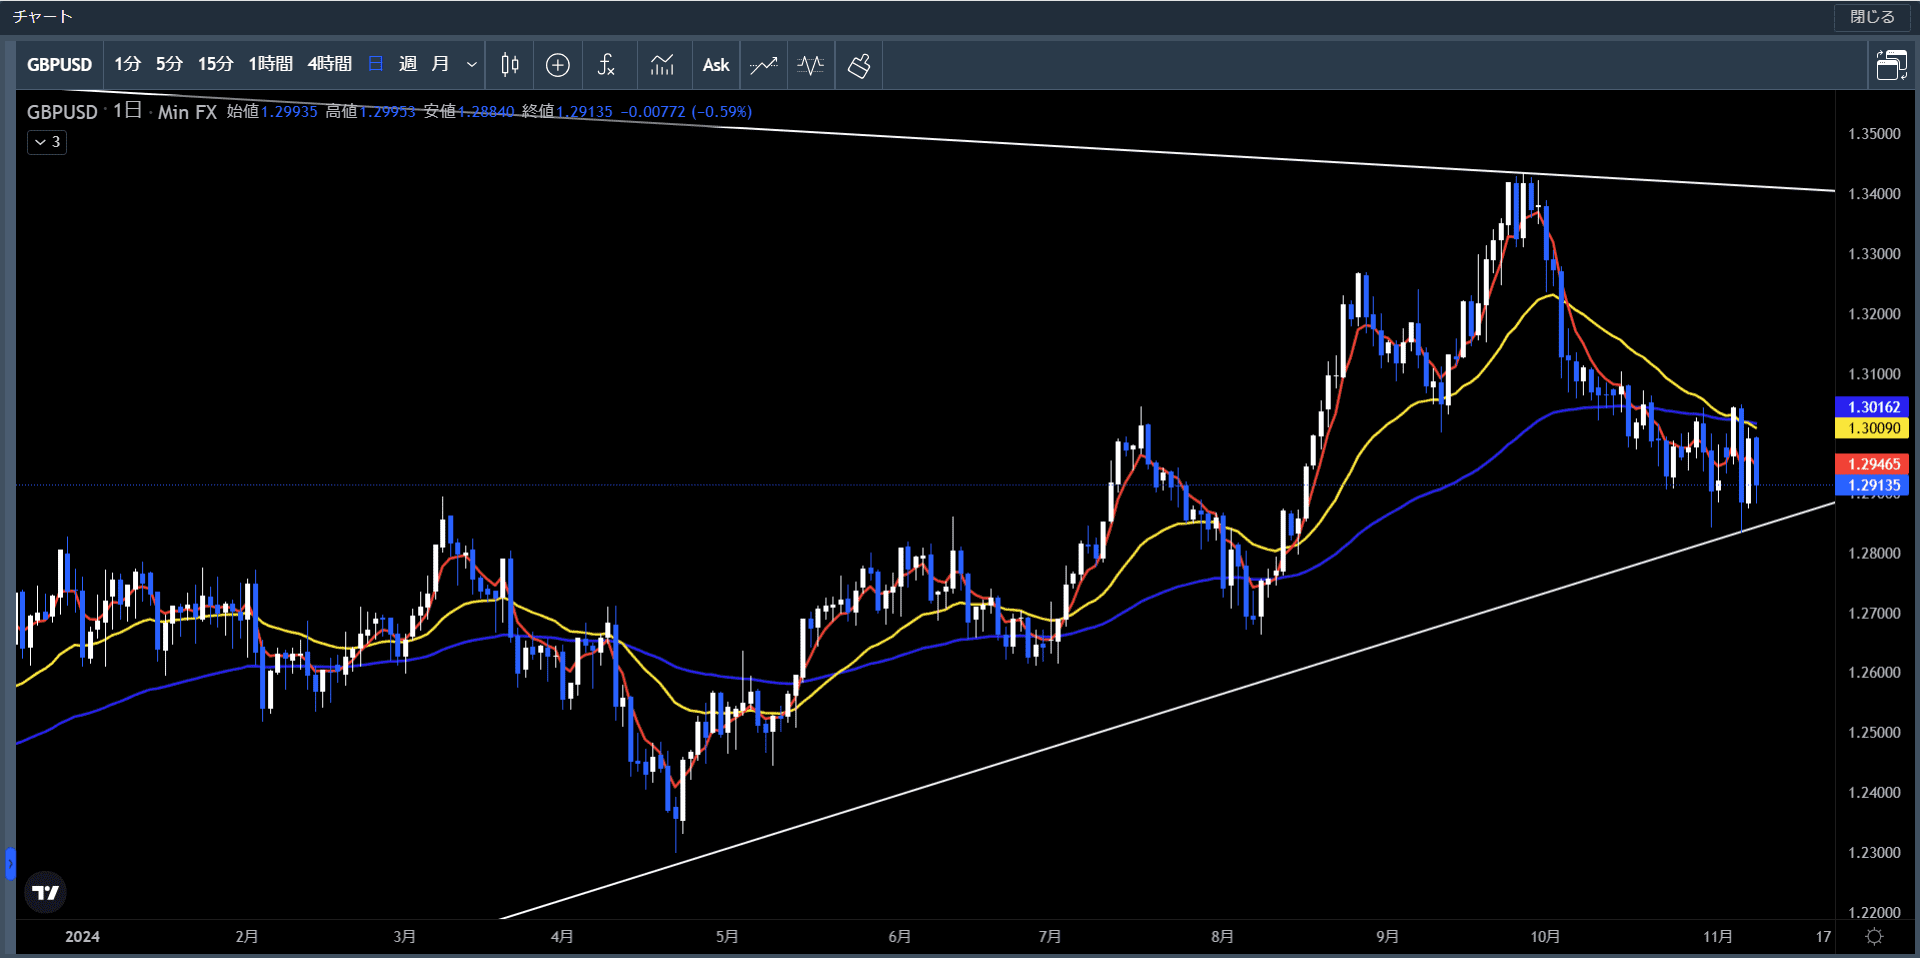
Task: Expand the timeframe dropdown arrow
Action: click(472, 65)
